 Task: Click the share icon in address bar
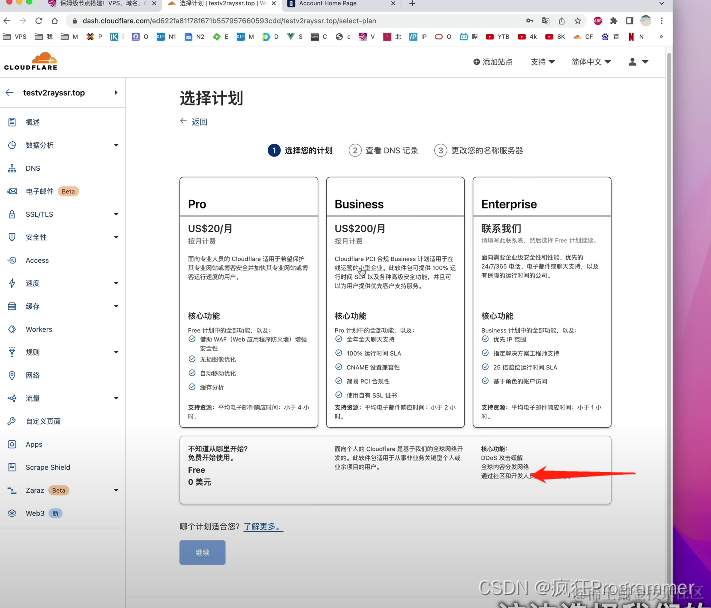coord(561,21)
